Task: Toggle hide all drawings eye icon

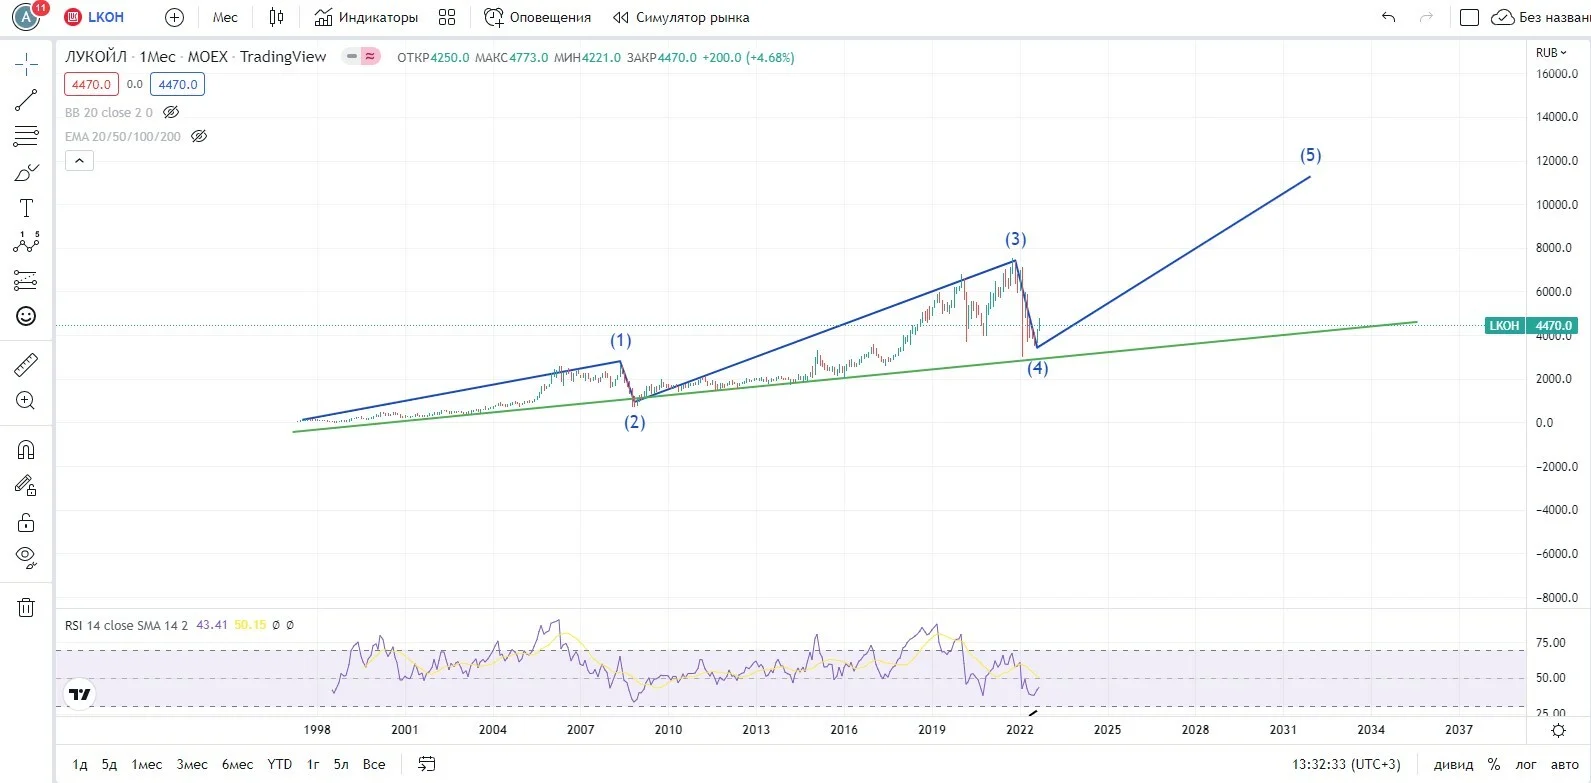Action: tap(26, 557)
